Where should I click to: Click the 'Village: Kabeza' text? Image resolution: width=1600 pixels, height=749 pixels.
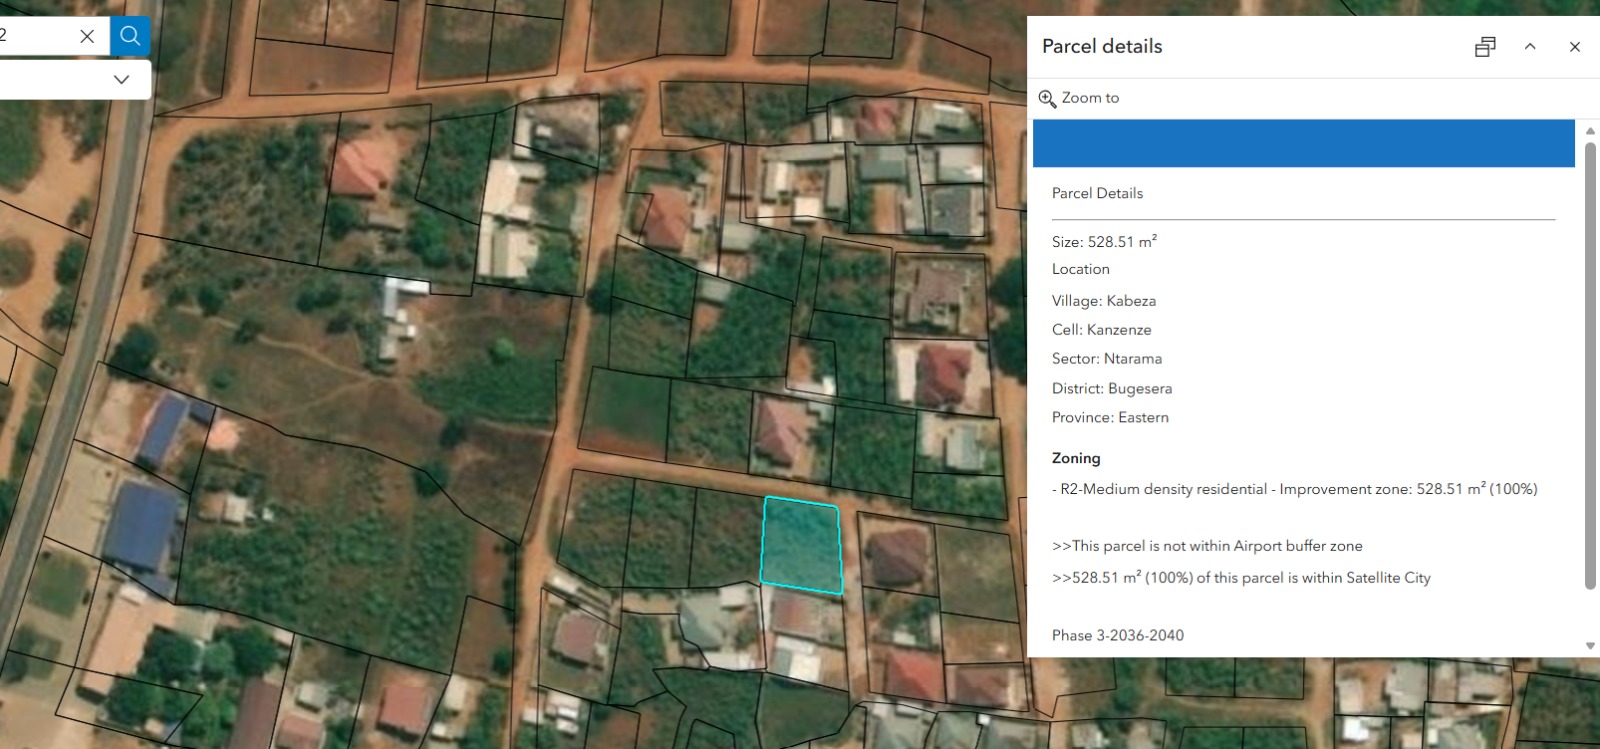(1104, 301)
